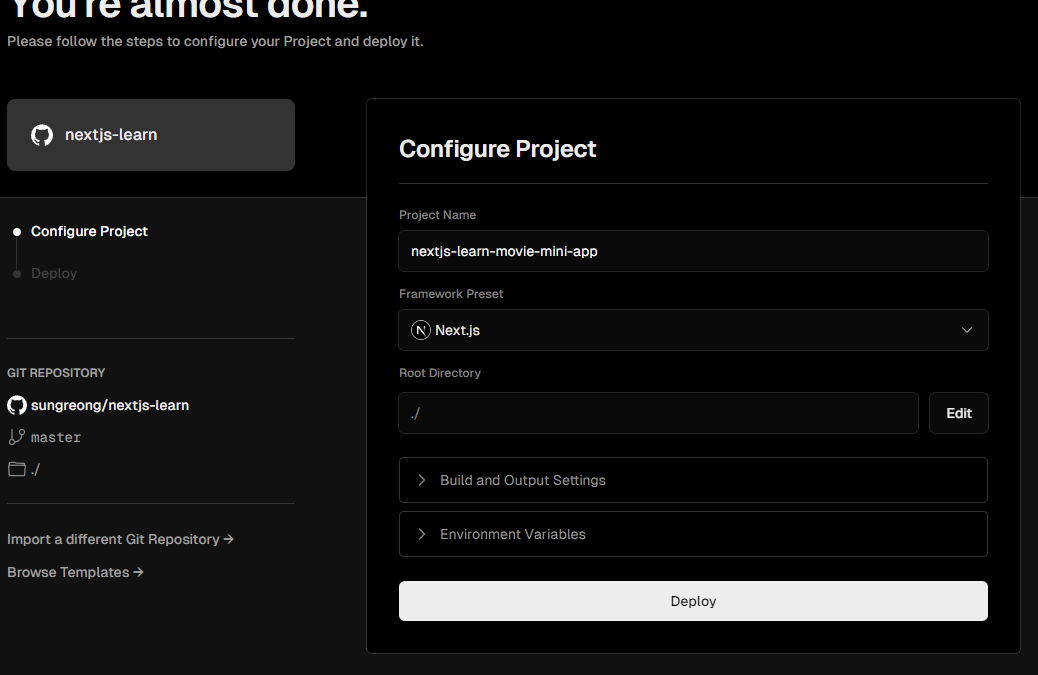Image resolution: width=1038 pixels, height=675 pixels.
Task: Click the ./ path text beside folder icon
Action: point(35,469)
